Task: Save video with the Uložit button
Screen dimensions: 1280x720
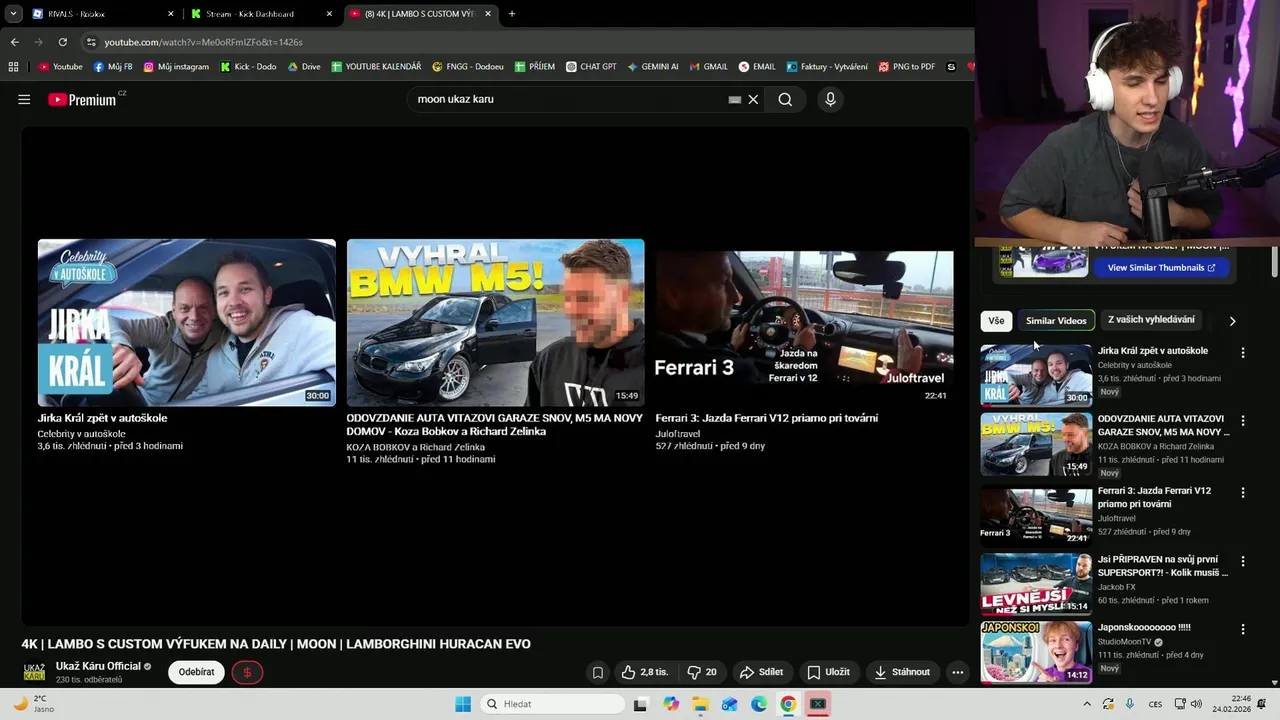Action: click(x=829, y=672)
